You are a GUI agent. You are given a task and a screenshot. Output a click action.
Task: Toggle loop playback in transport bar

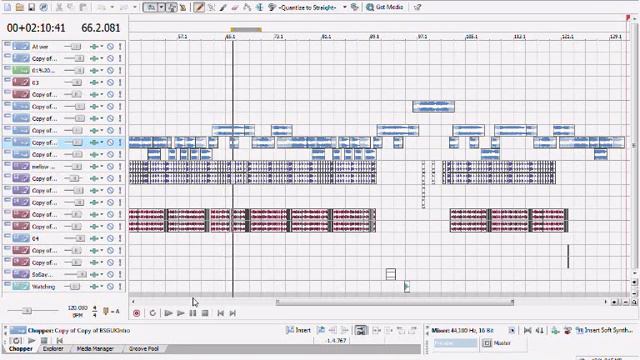pyautogui.click(x=152, y=313)
